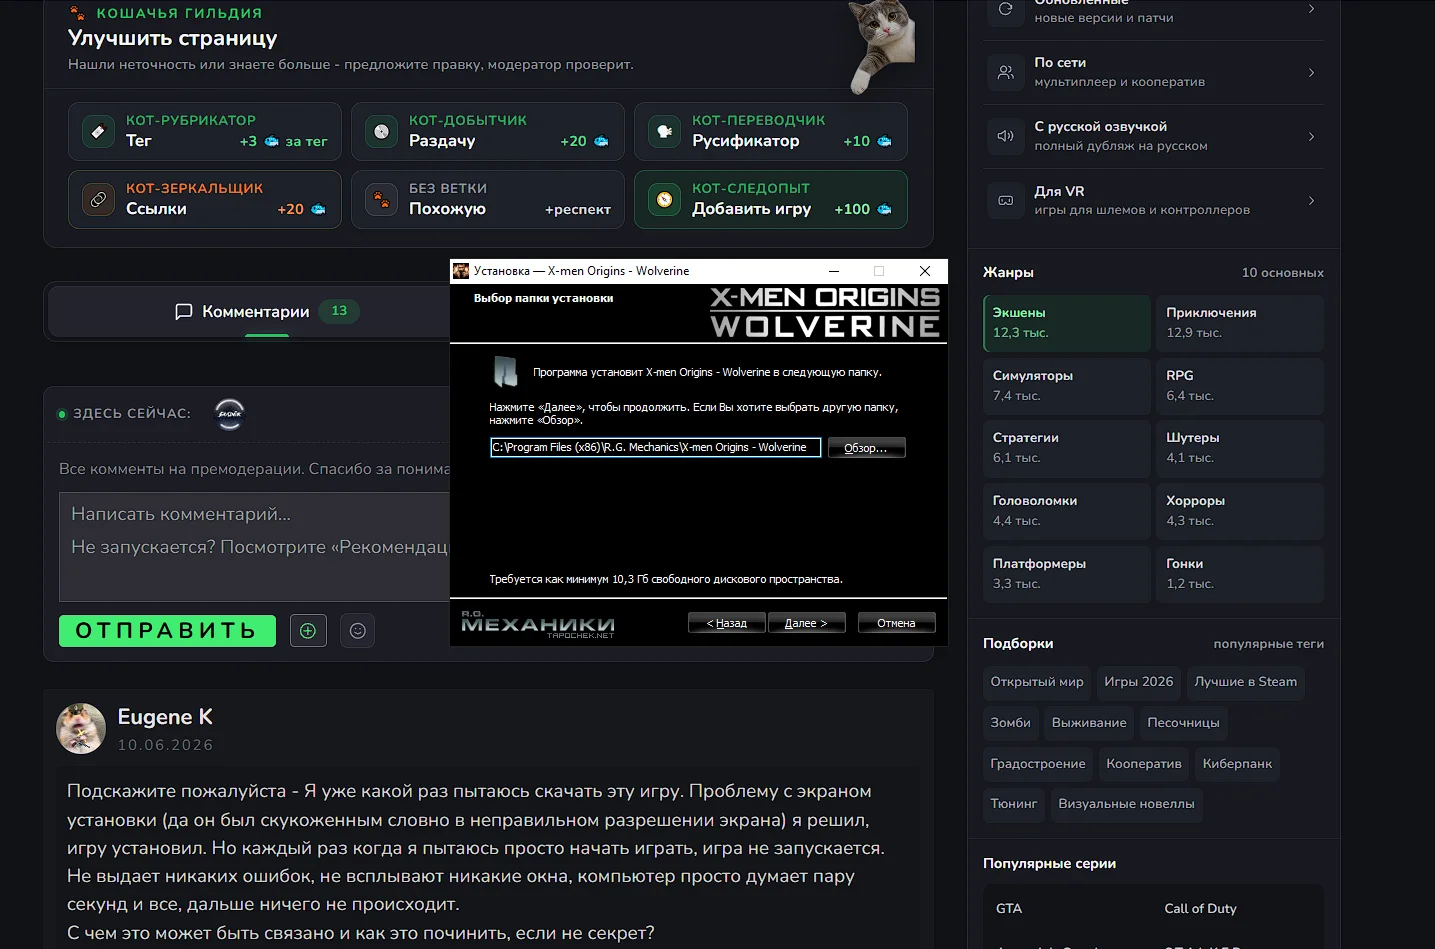The width and height of the screenshot is (1435, 949).
Task: Click the plus attachment icon beside Отправить
Action: (308, 631)
